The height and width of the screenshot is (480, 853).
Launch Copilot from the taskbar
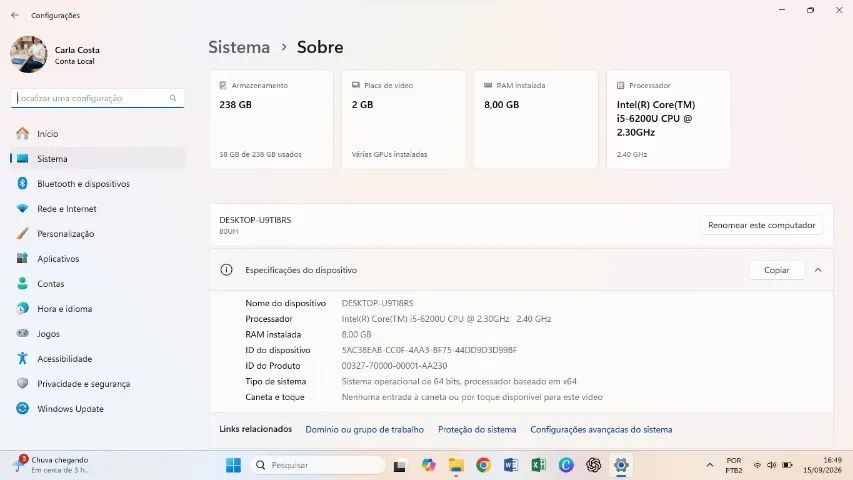point(429,465)
